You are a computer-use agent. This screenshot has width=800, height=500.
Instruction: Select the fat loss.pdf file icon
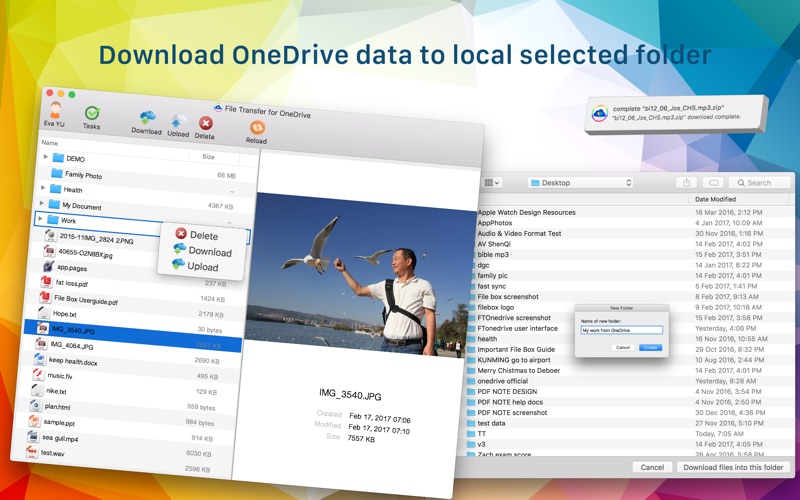46,281
